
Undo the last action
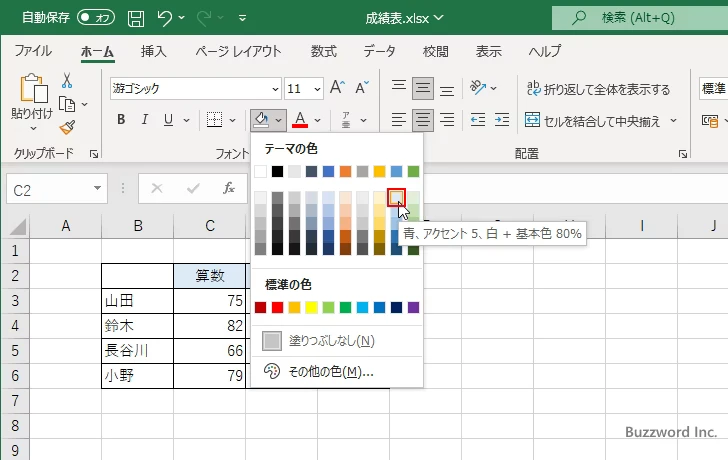pyautogui.click(x=164, y=18)
